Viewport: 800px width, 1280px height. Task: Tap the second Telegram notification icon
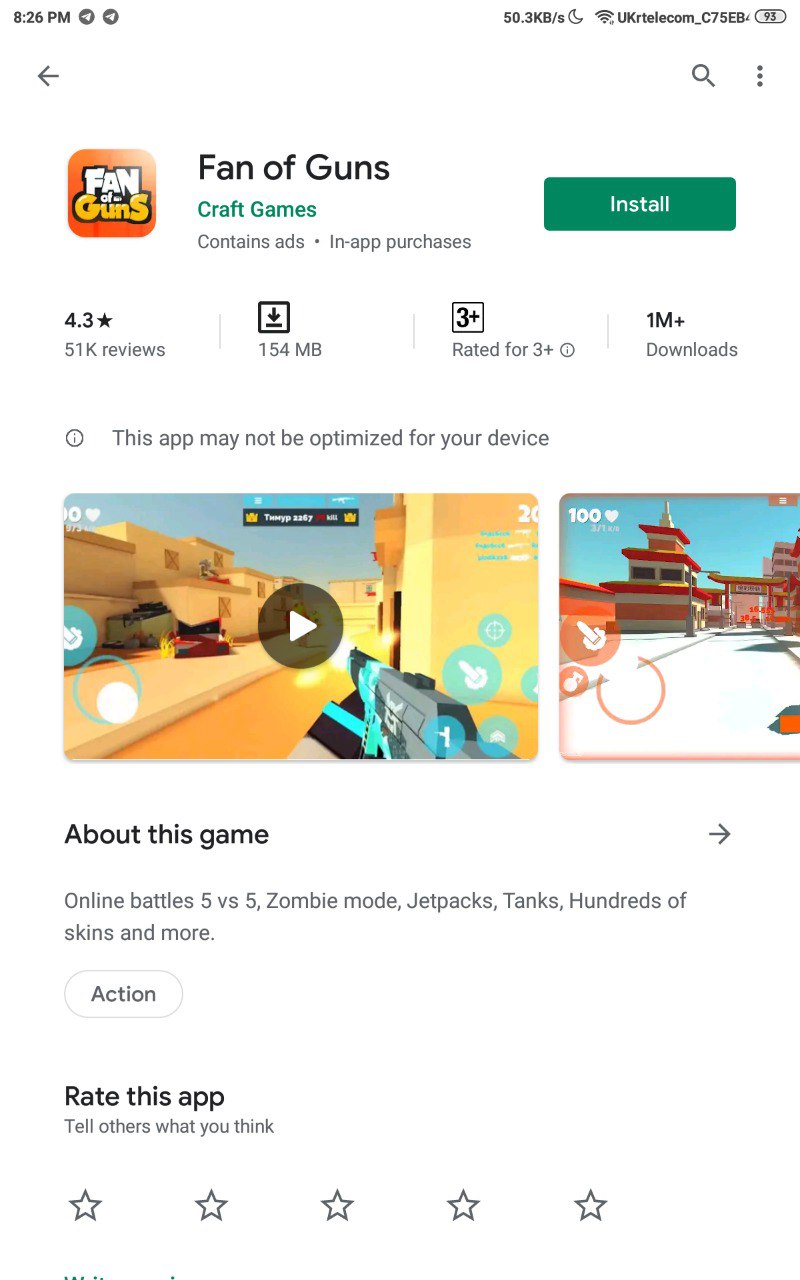click(111, 17)
